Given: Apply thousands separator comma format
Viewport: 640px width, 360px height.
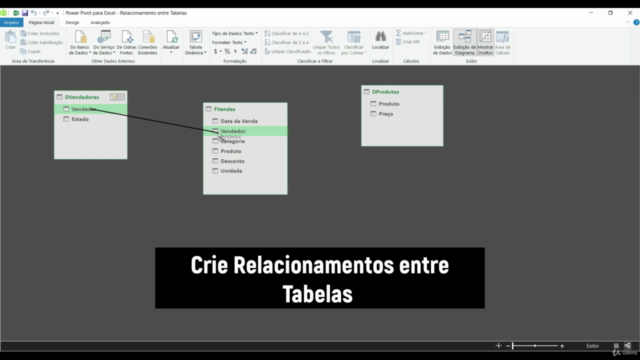Looking at the screenshot, I should pyautogui.click(x=236, y=51).
